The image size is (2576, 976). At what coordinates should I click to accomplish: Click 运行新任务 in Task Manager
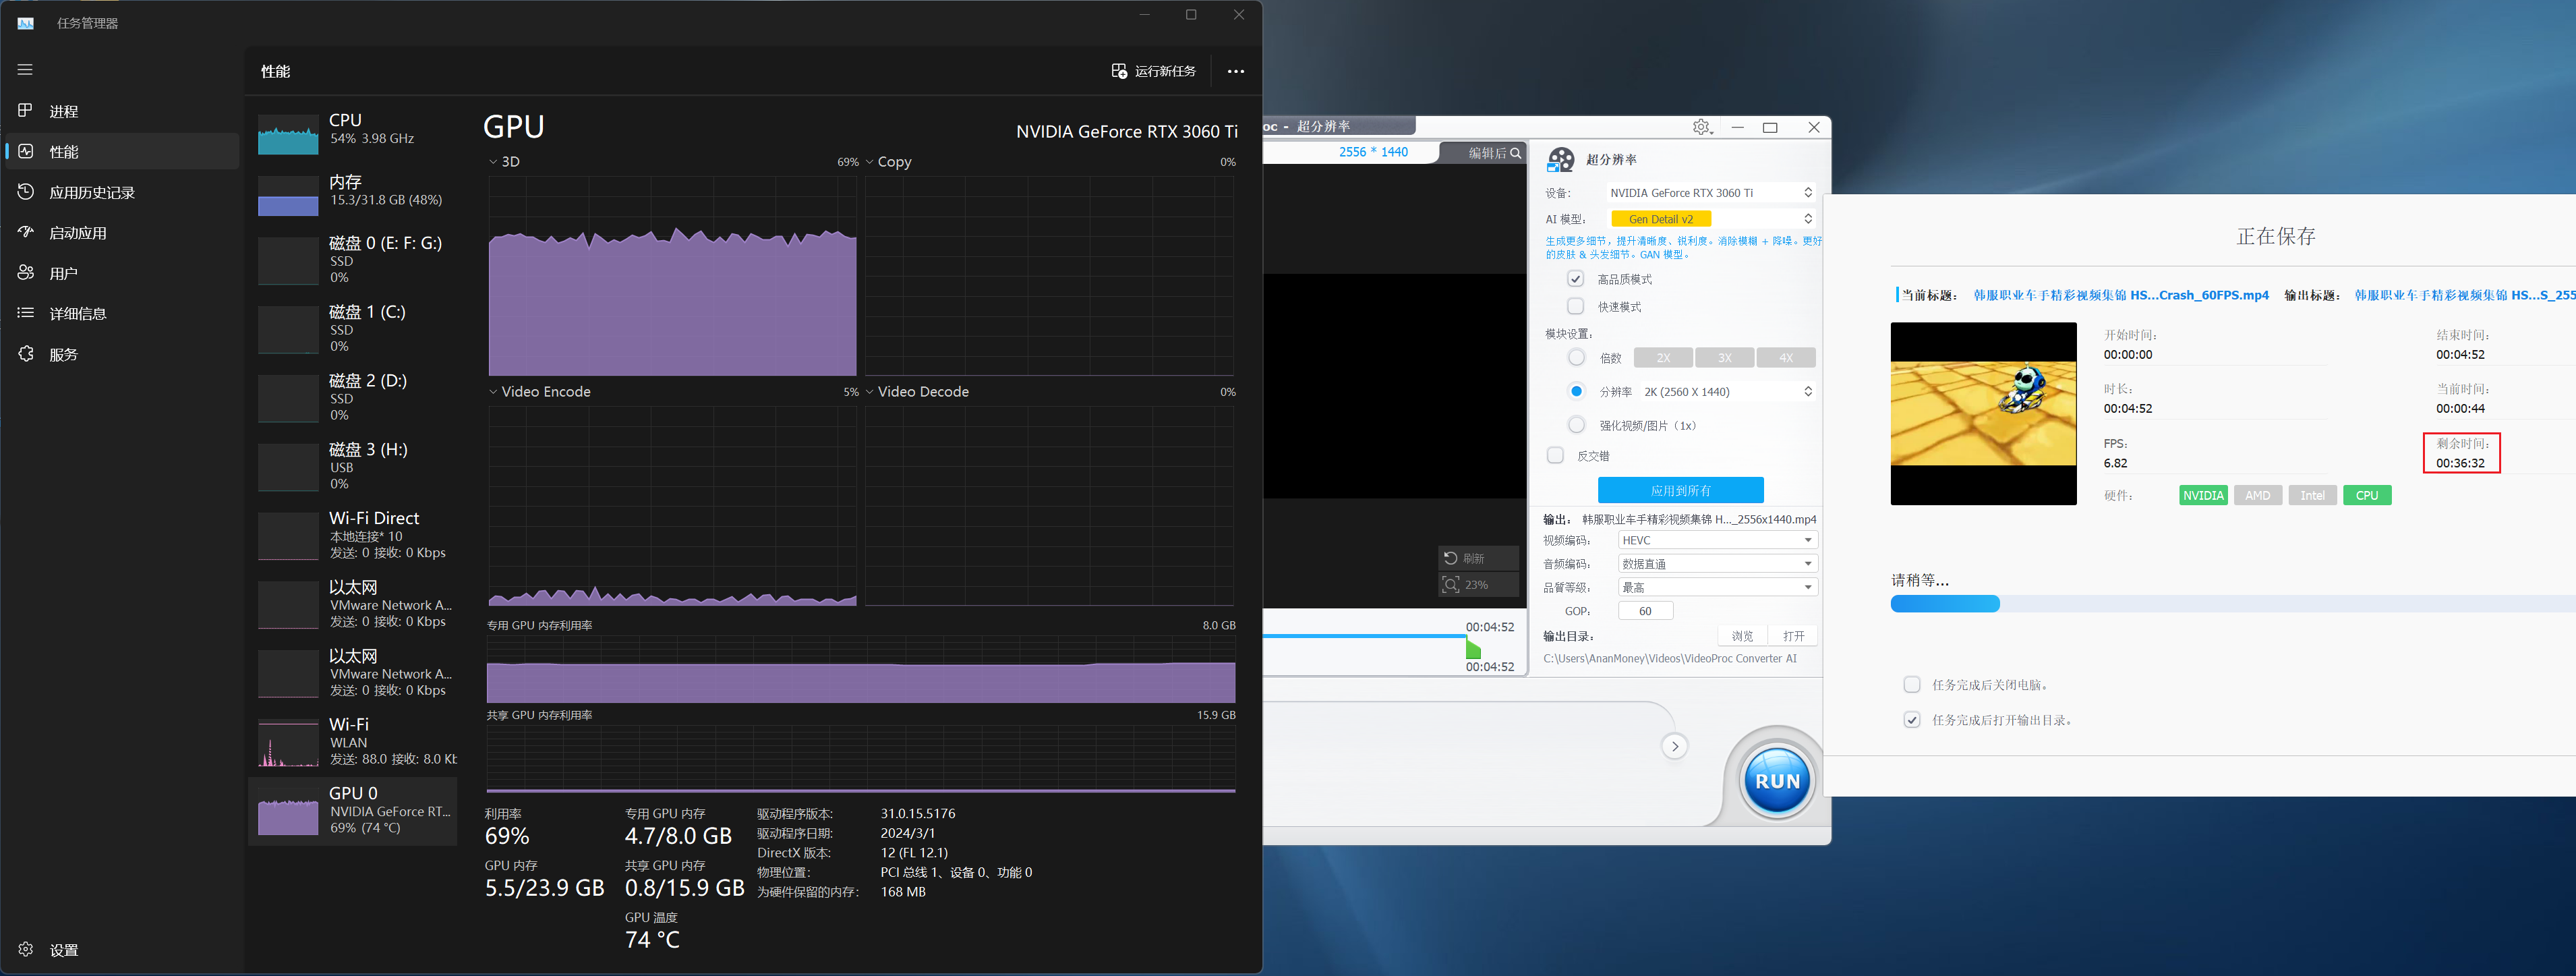point(1153,71)
